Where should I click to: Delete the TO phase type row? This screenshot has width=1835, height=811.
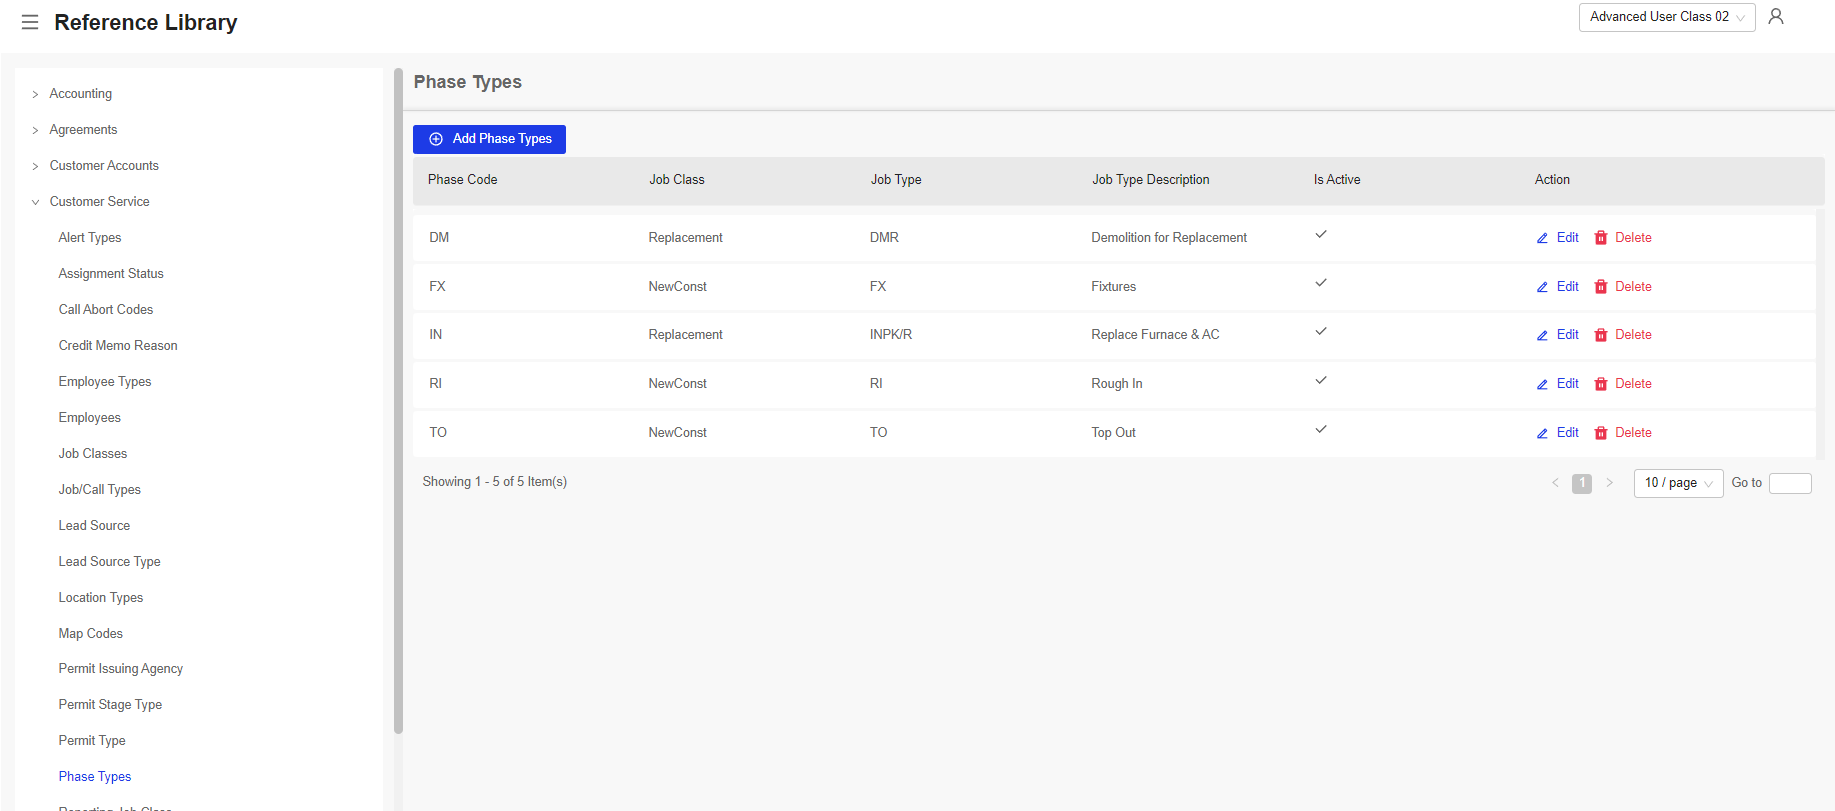(1623, 433)
